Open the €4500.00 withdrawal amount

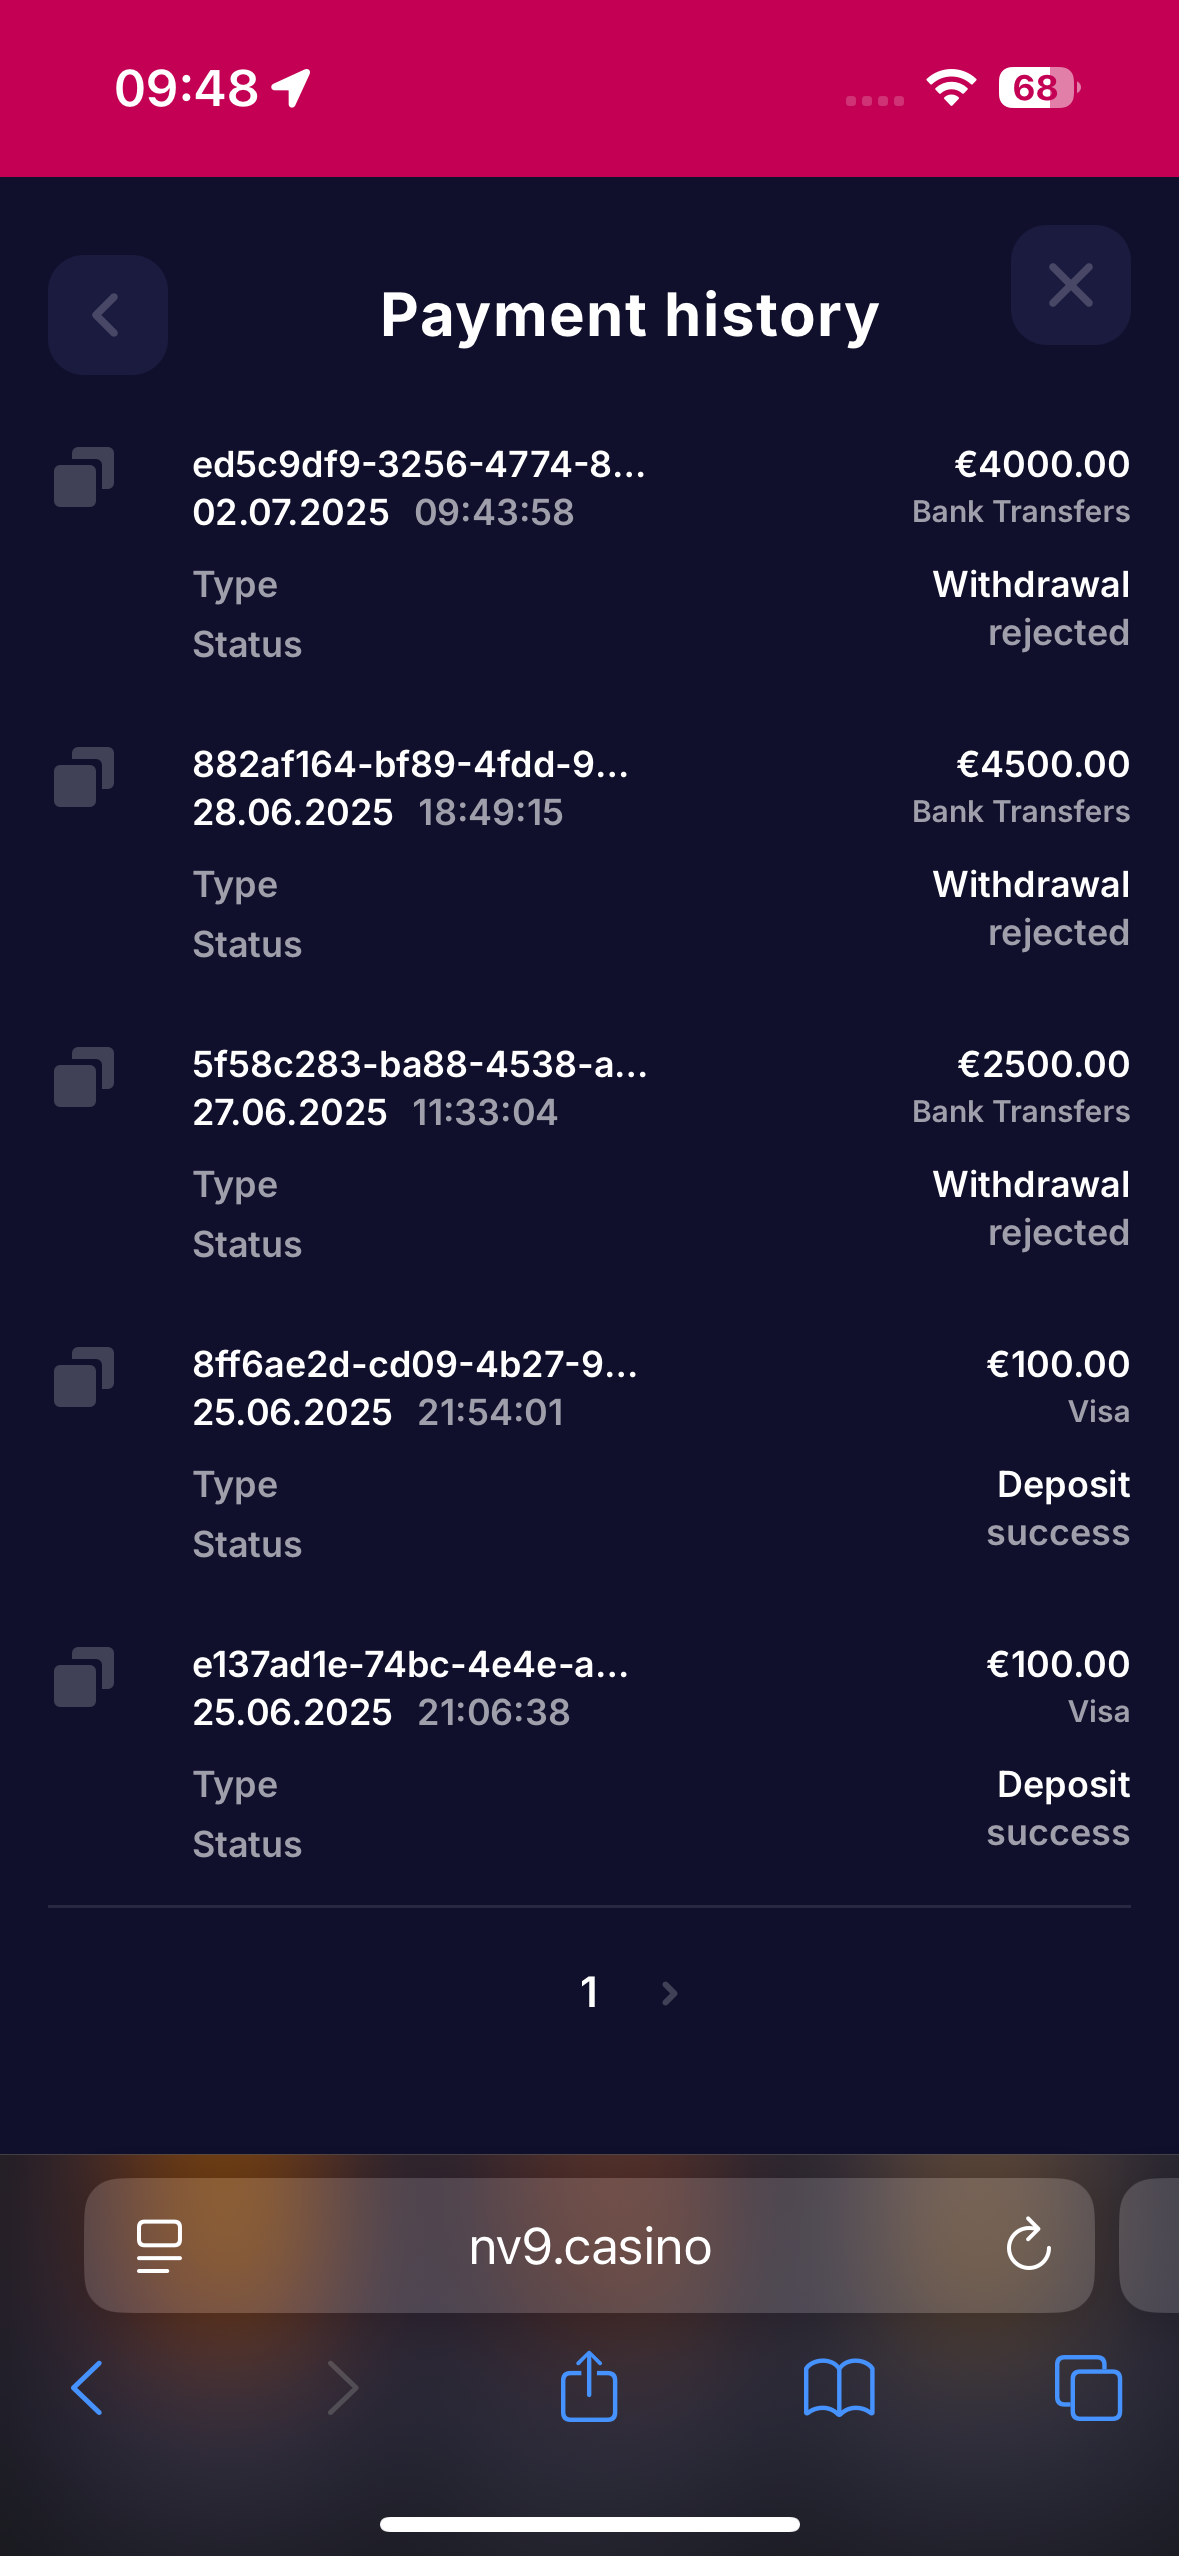1042,765
